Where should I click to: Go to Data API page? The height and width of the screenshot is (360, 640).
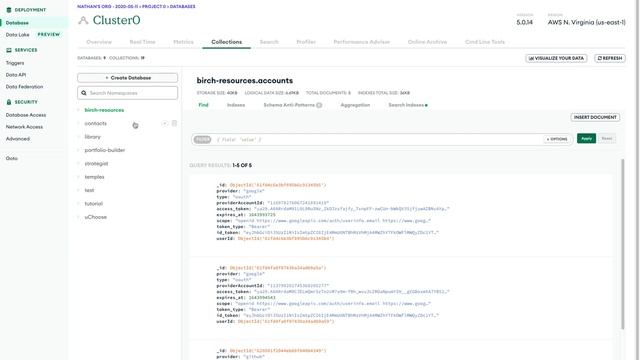[16, 75]
